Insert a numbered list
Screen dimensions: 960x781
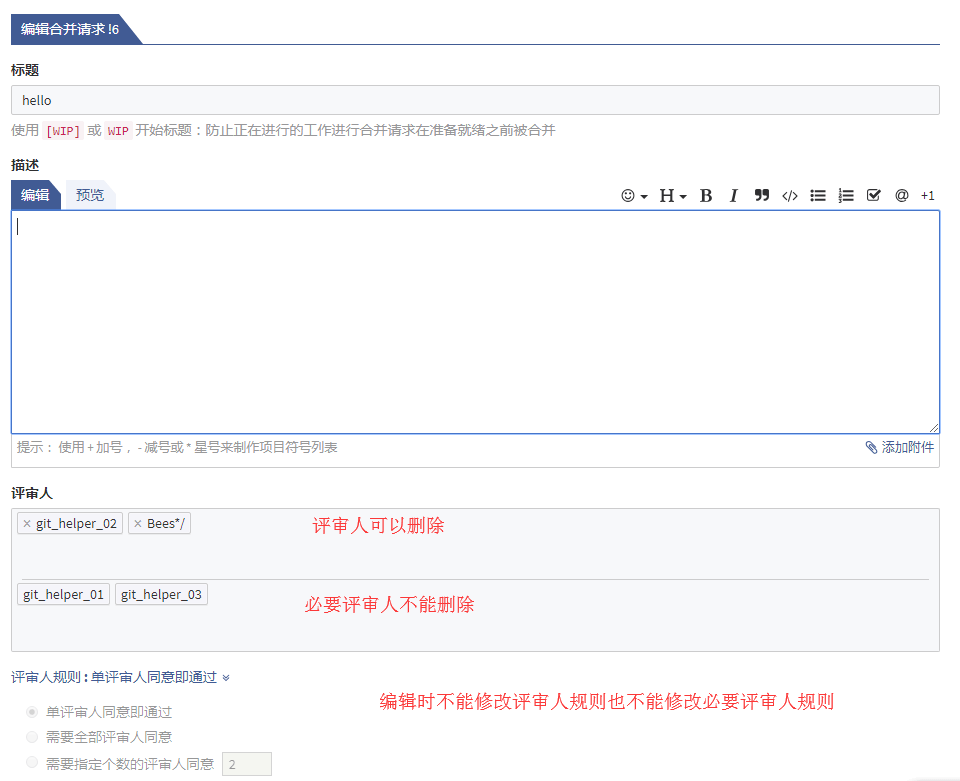846,196
